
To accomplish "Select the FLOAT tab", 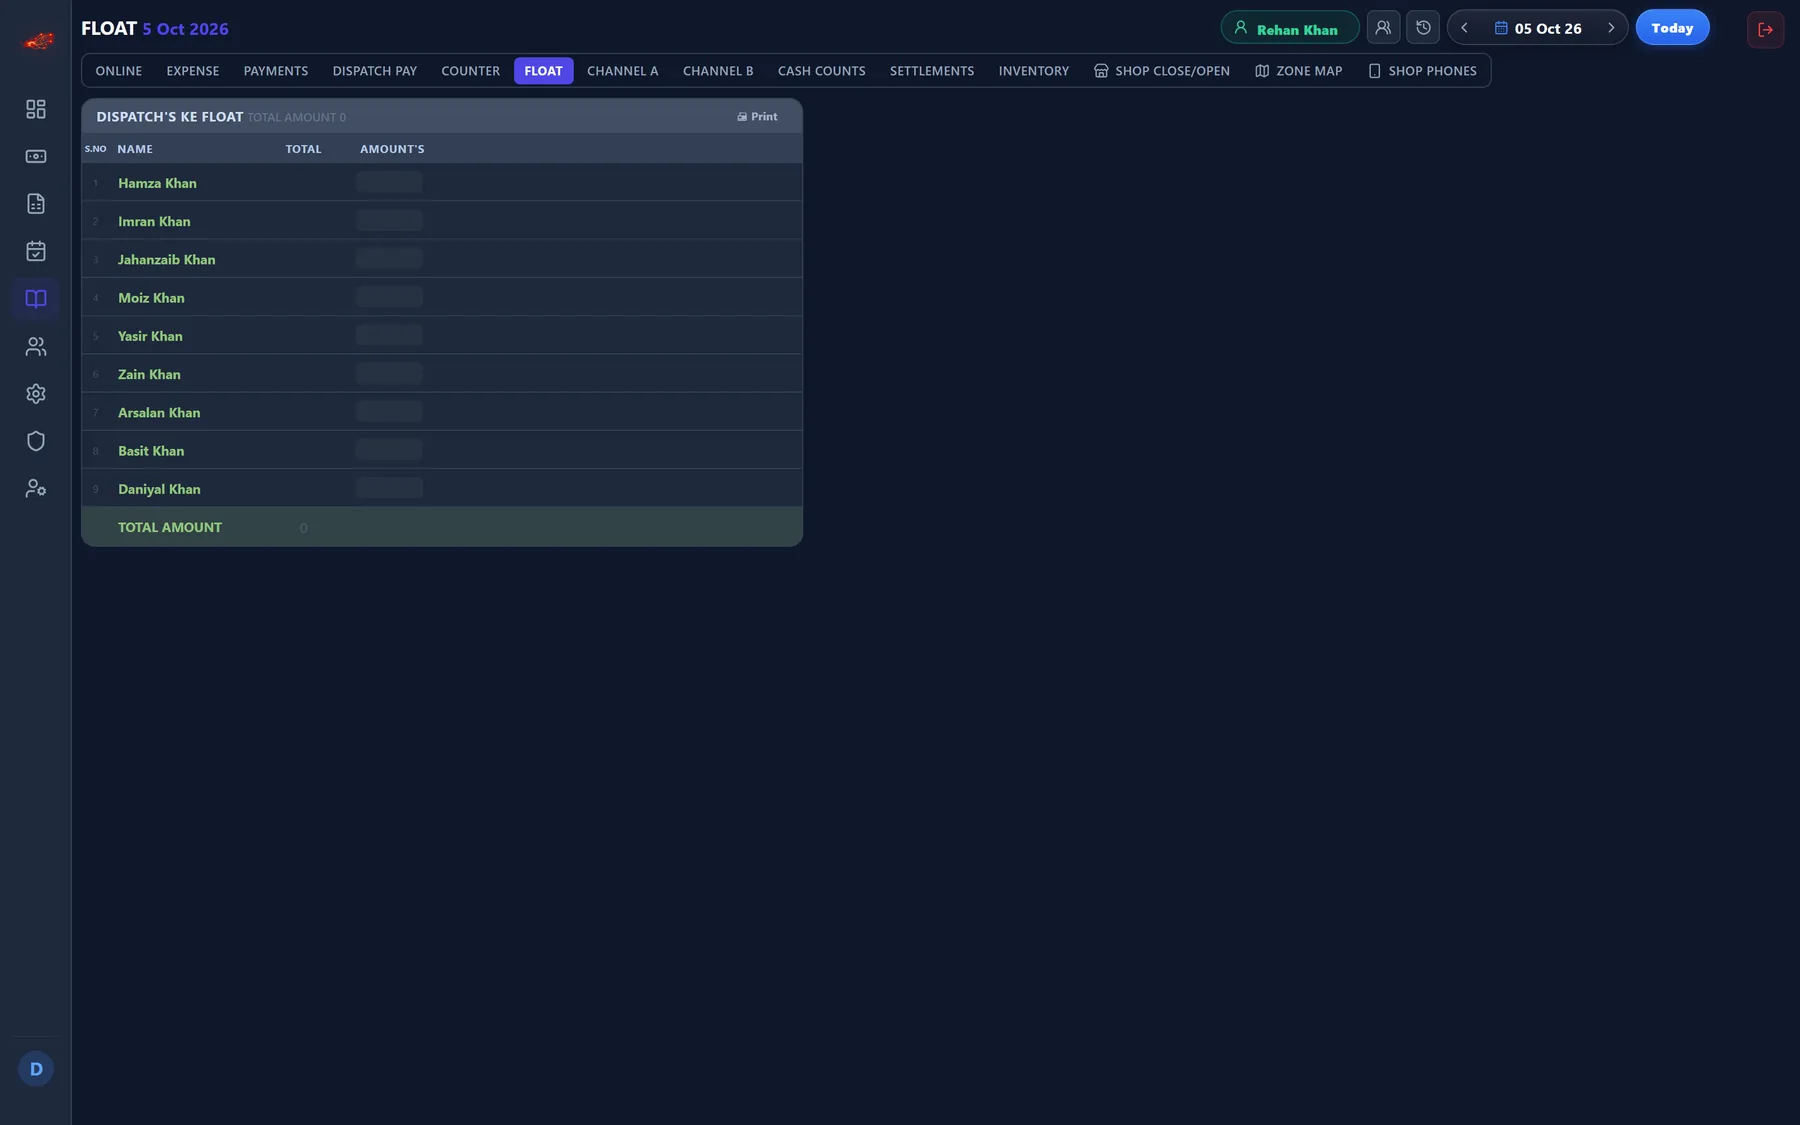I will 544,71.
